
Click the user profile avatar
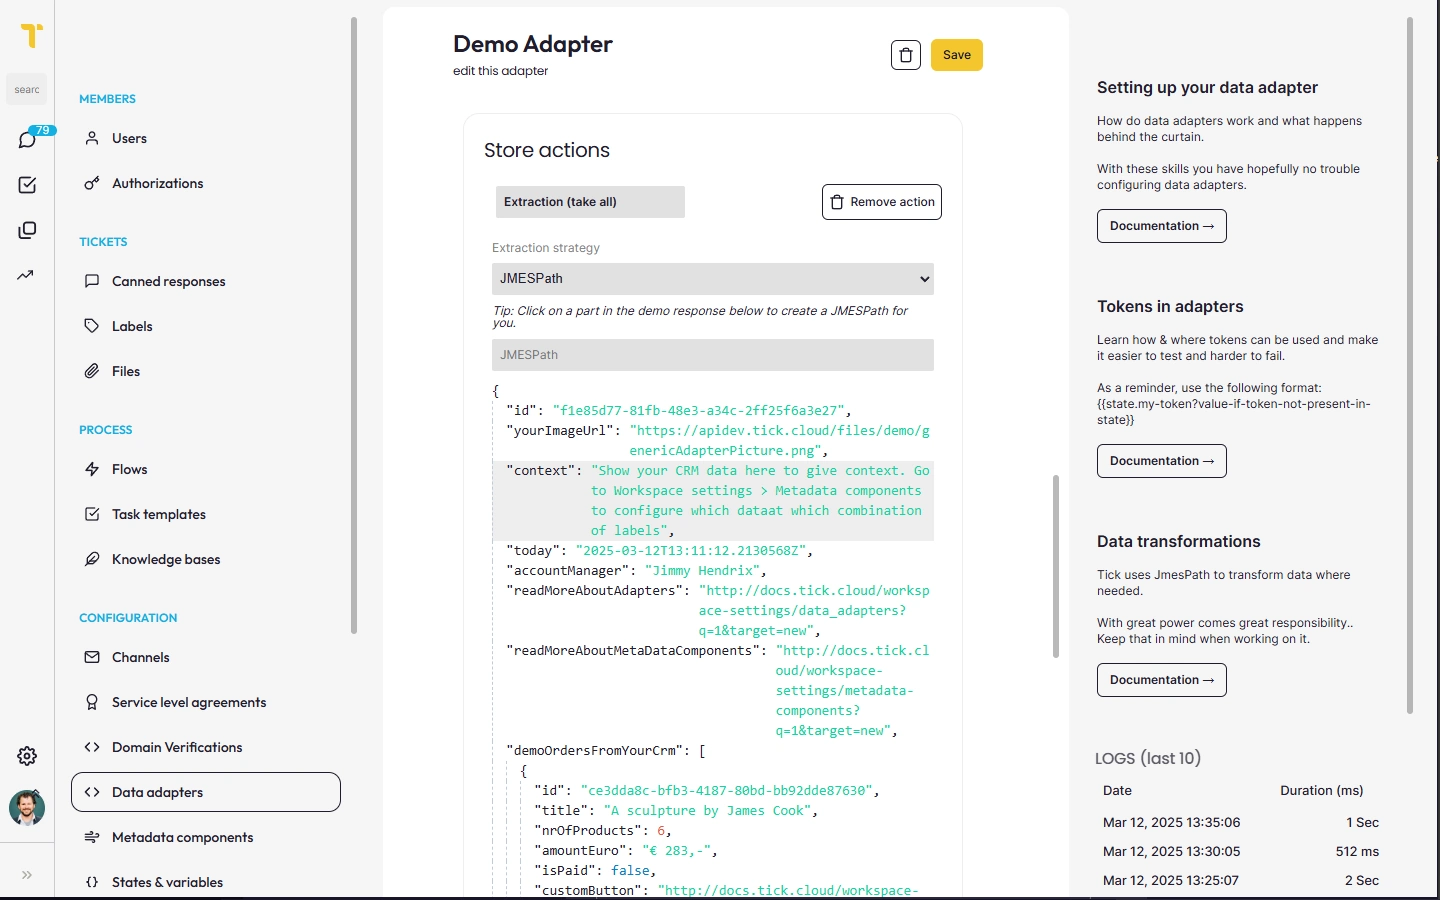pos(27,808)
